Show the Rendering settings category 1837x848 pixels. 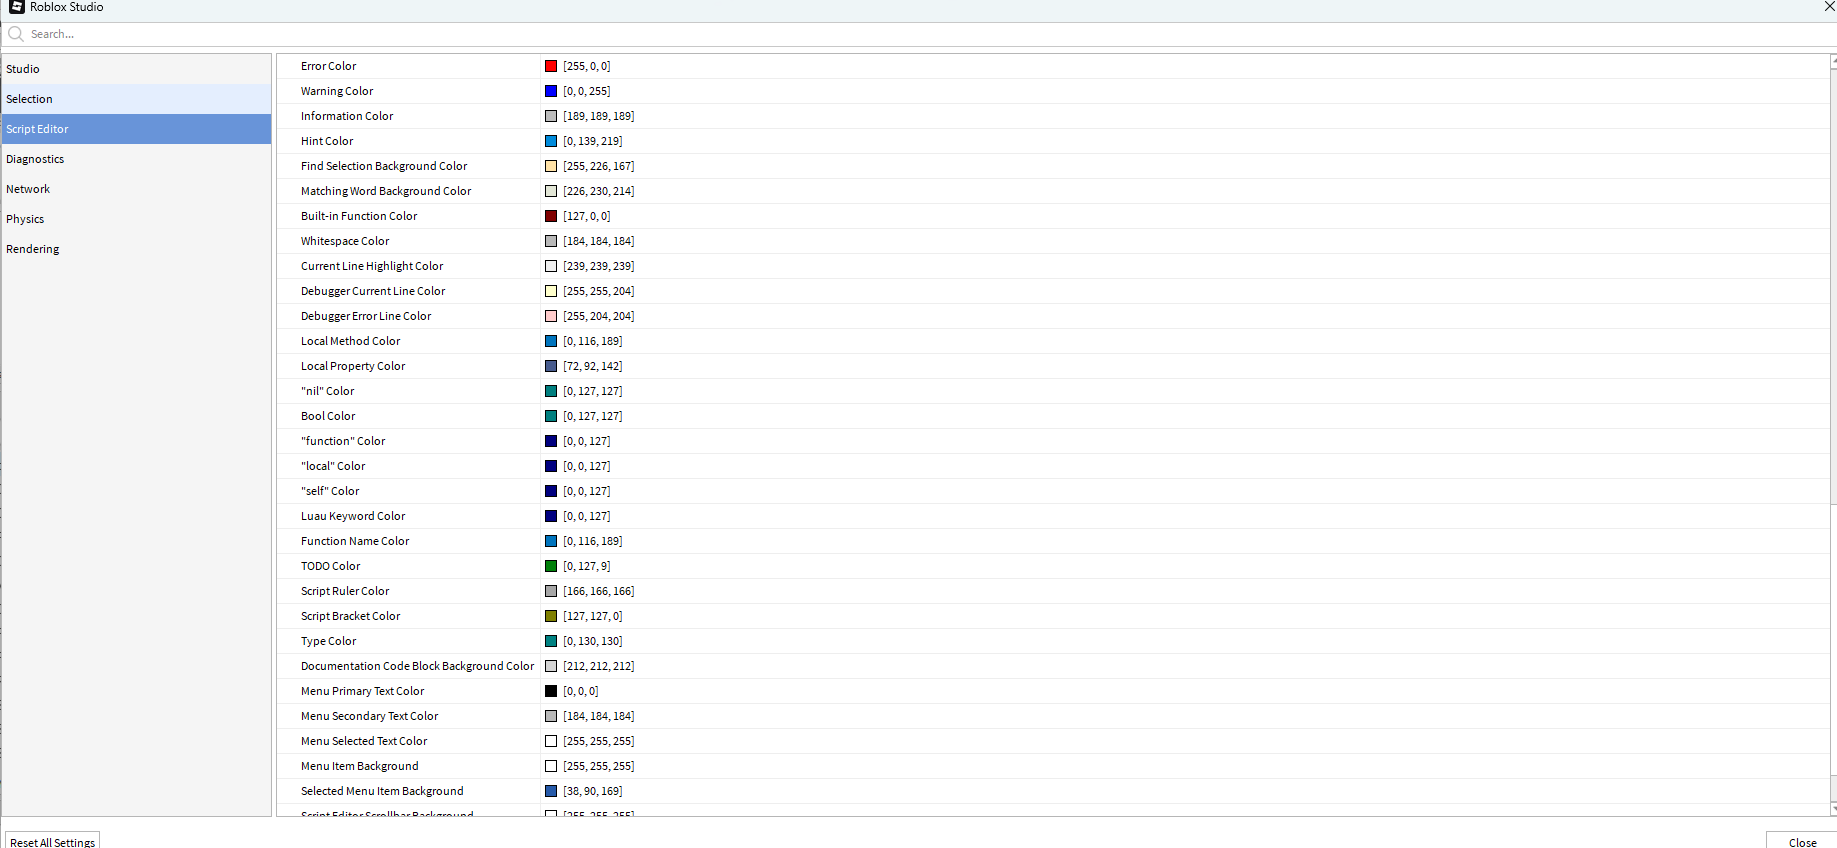point(136,249)
